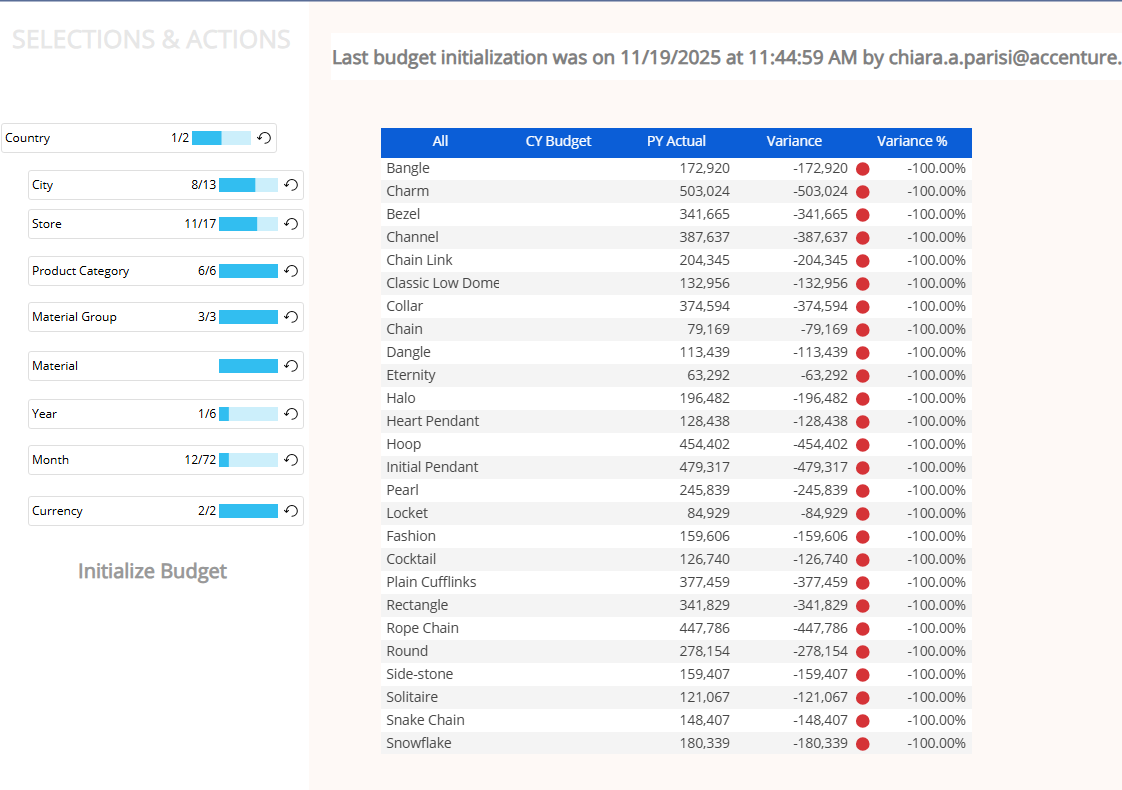This screenshot has width=1122, height=790.
Task: Click the Initialize Budget button
Action: (152, 571)
